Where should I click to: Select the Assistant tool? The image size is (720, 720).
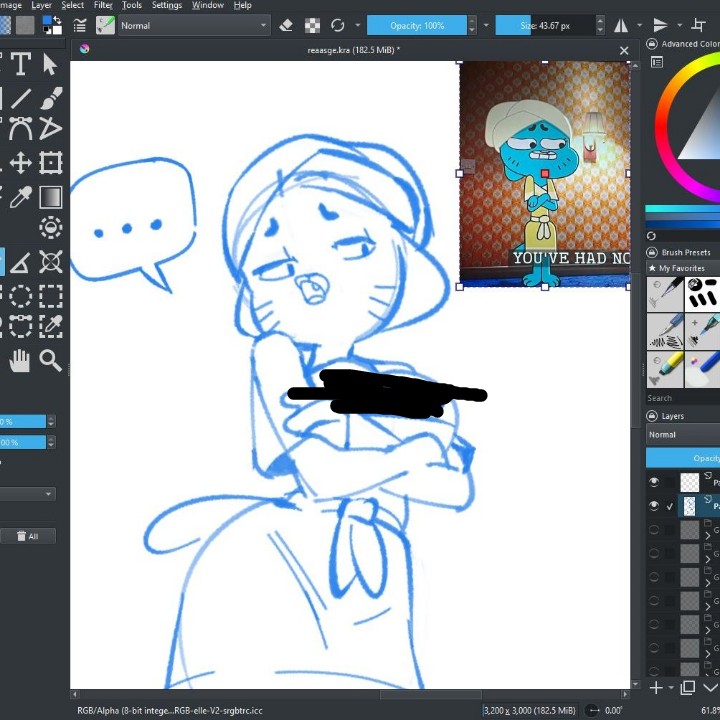(51, 262)
